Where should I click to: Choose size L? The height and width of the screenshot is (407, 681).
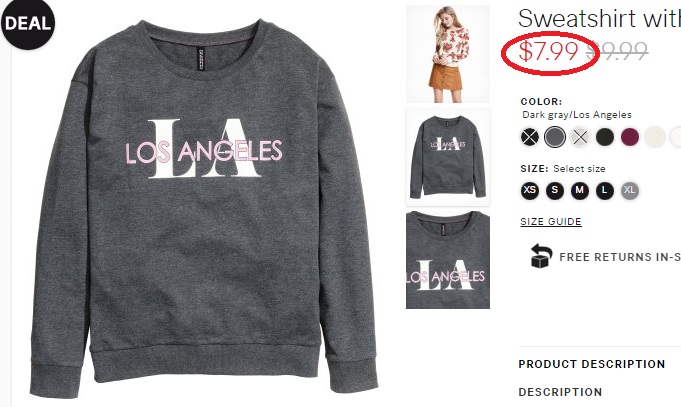point(605,190)
